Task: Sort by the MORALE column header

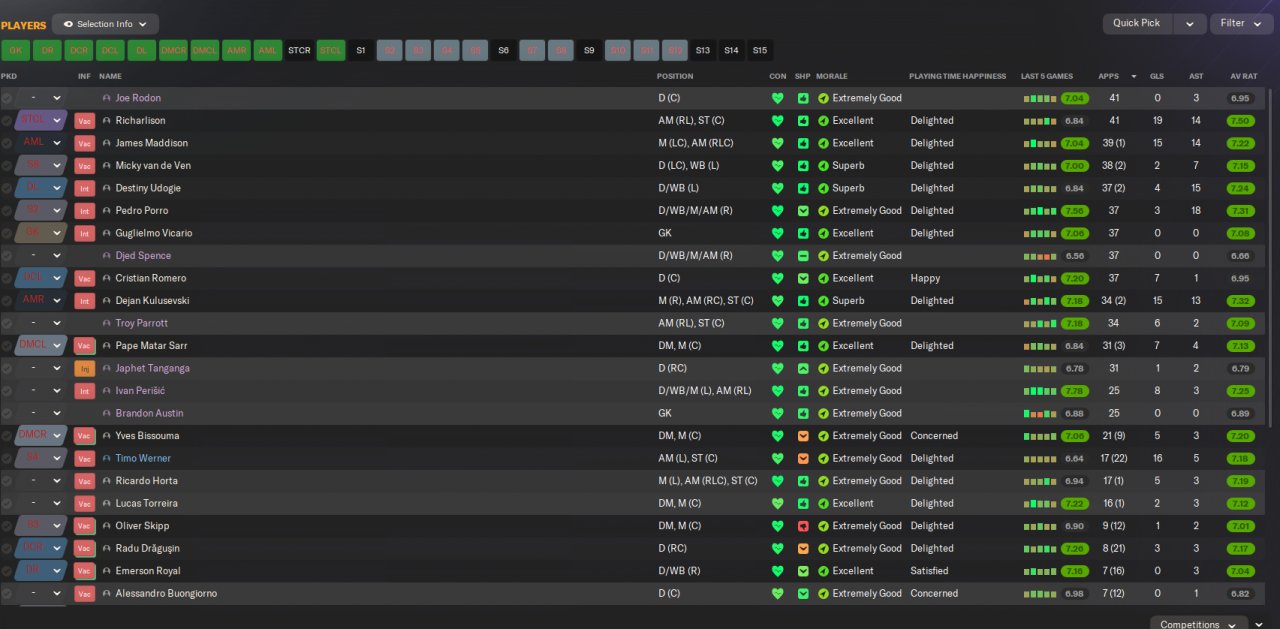Action: tap(832, 76)
